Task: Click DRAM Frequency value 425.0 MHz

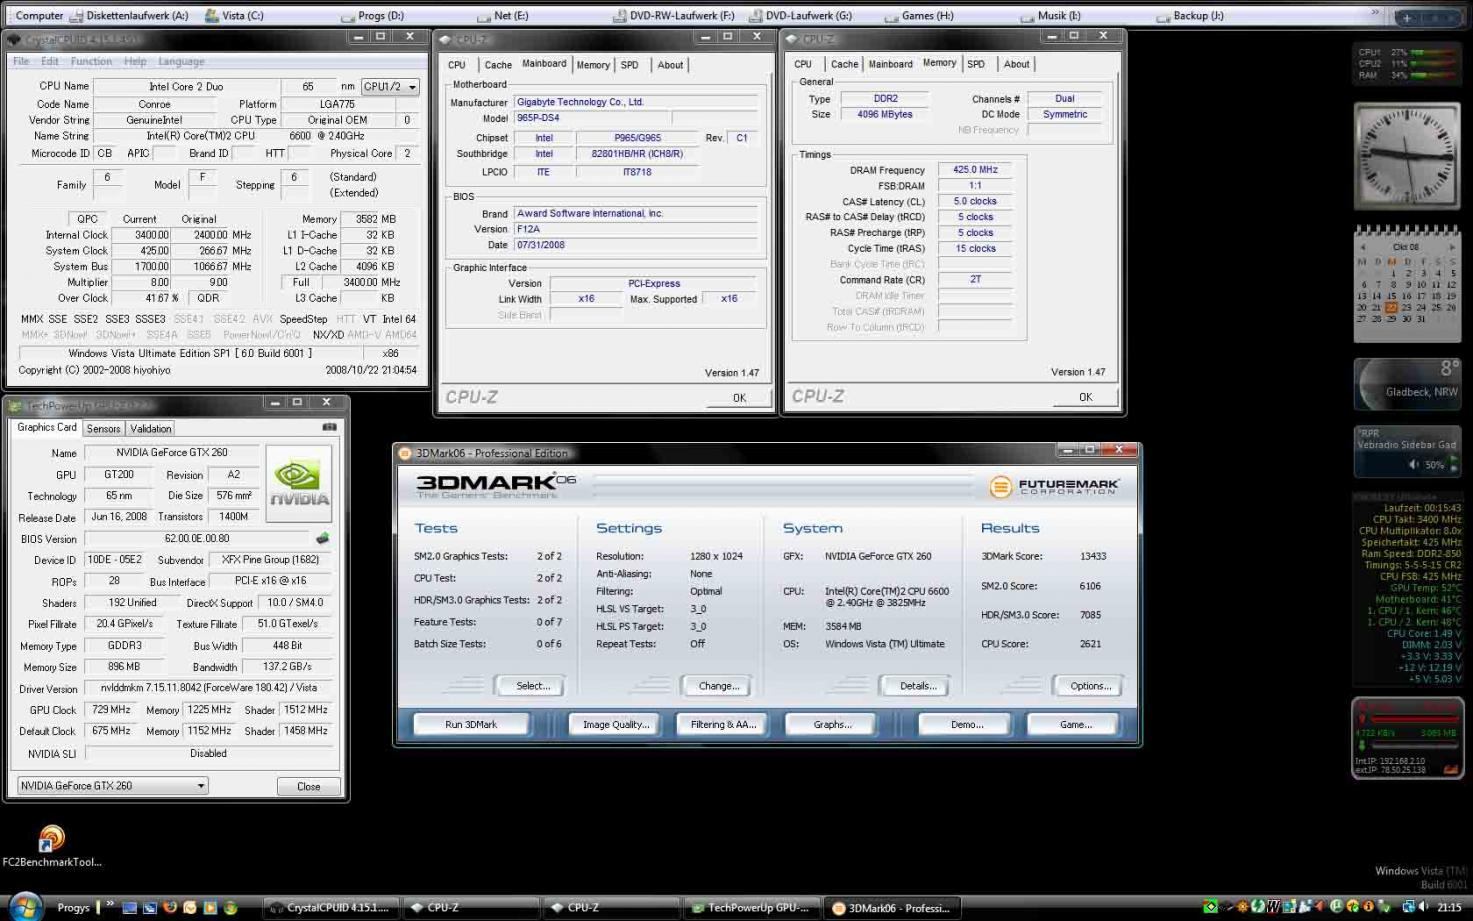Action: click(x=975, y=170)
